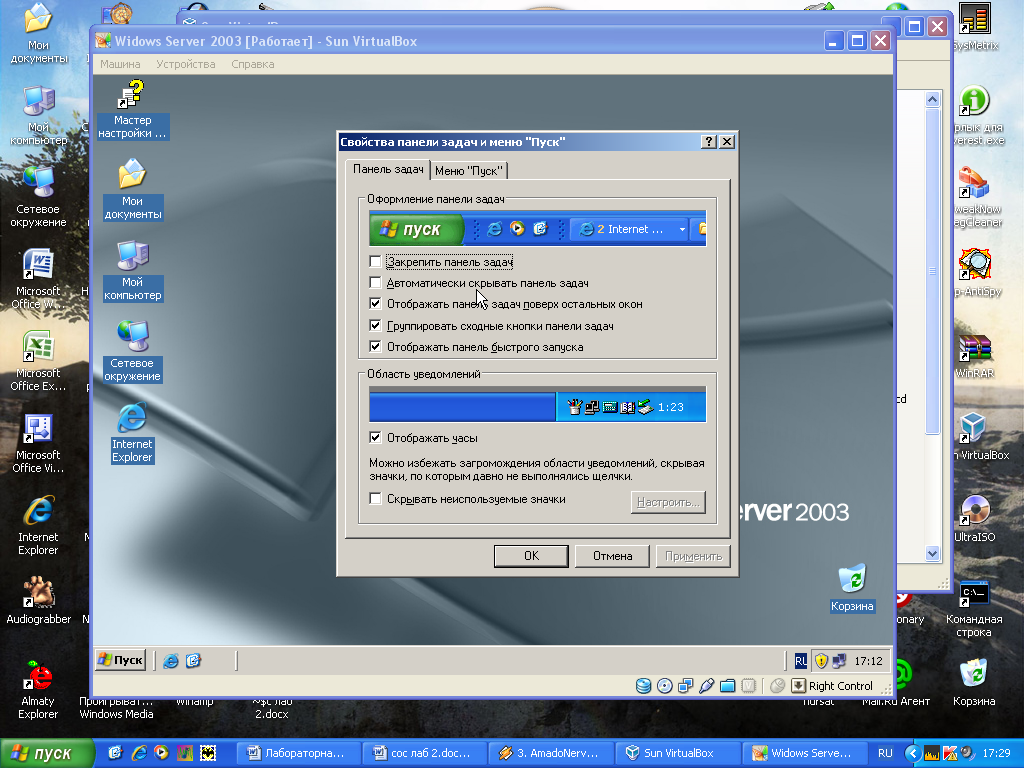This screenshot has height=768, width=1024.
Task: Click guest tray network connection icon
Action: pos(839,661)
